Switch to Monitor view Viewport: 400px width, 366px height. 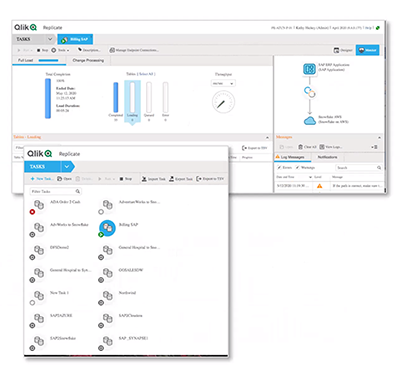367,50
